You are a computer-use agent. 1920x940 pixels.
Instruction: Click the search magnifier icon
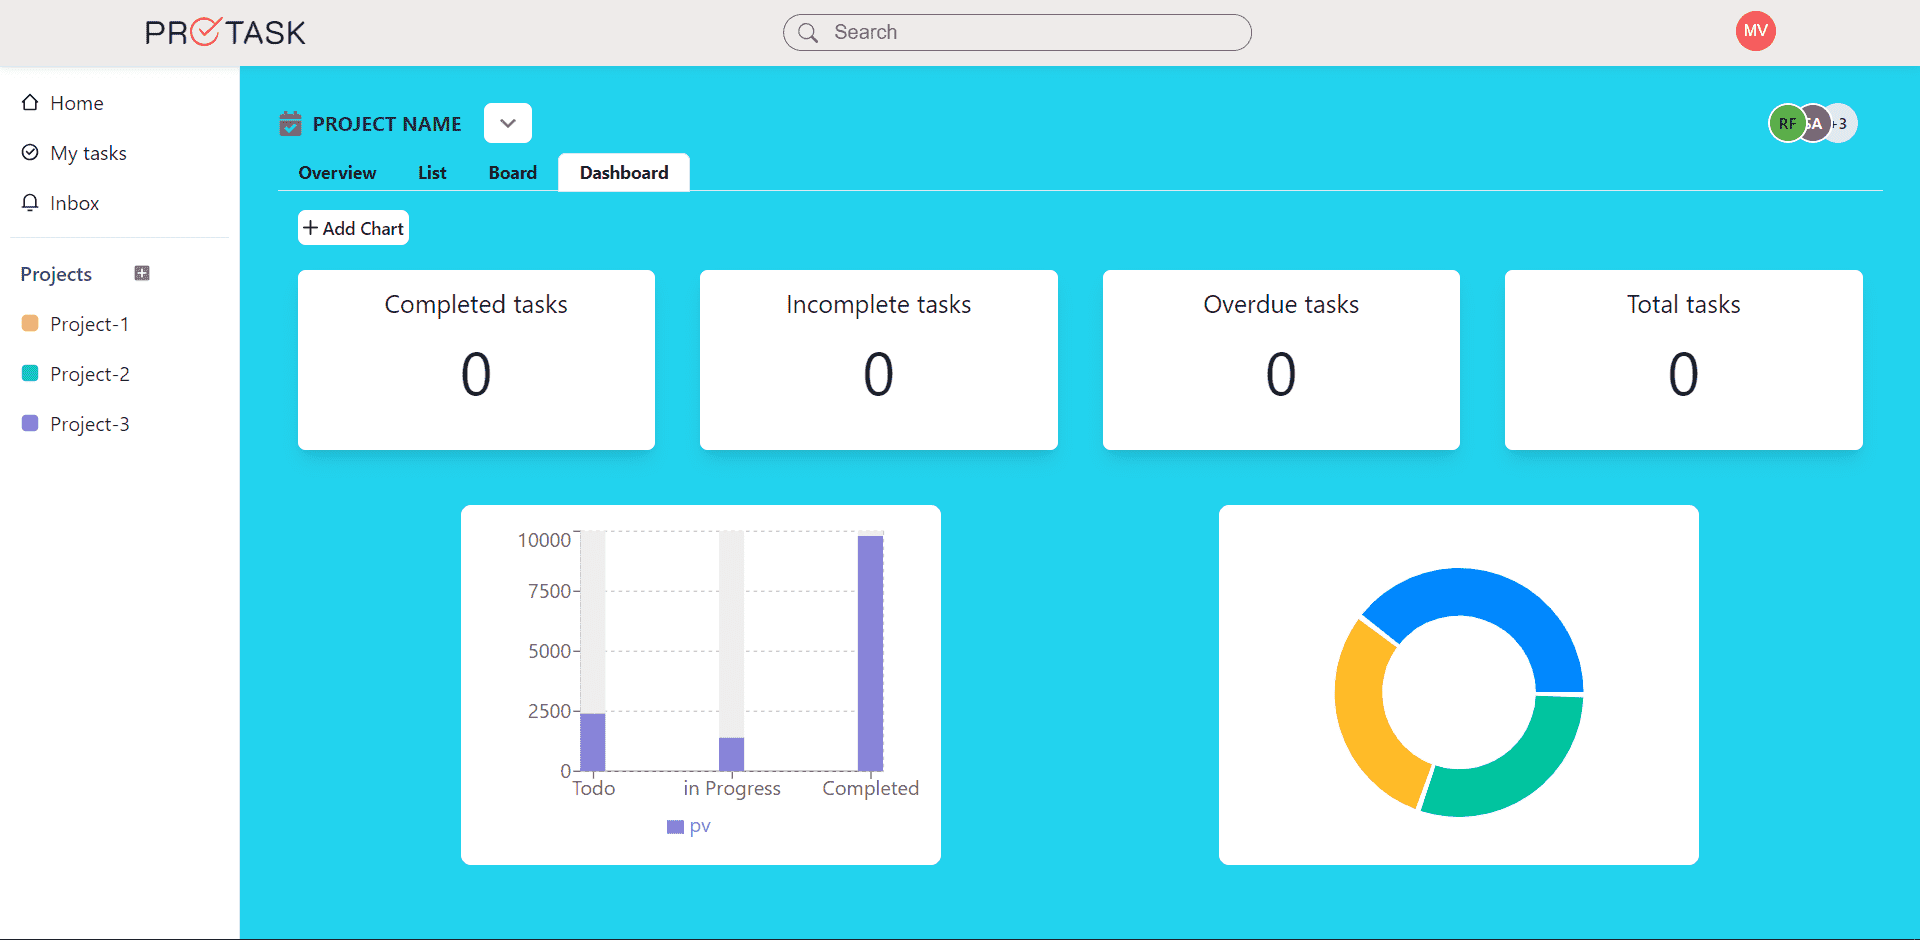[x=808, y=33]
